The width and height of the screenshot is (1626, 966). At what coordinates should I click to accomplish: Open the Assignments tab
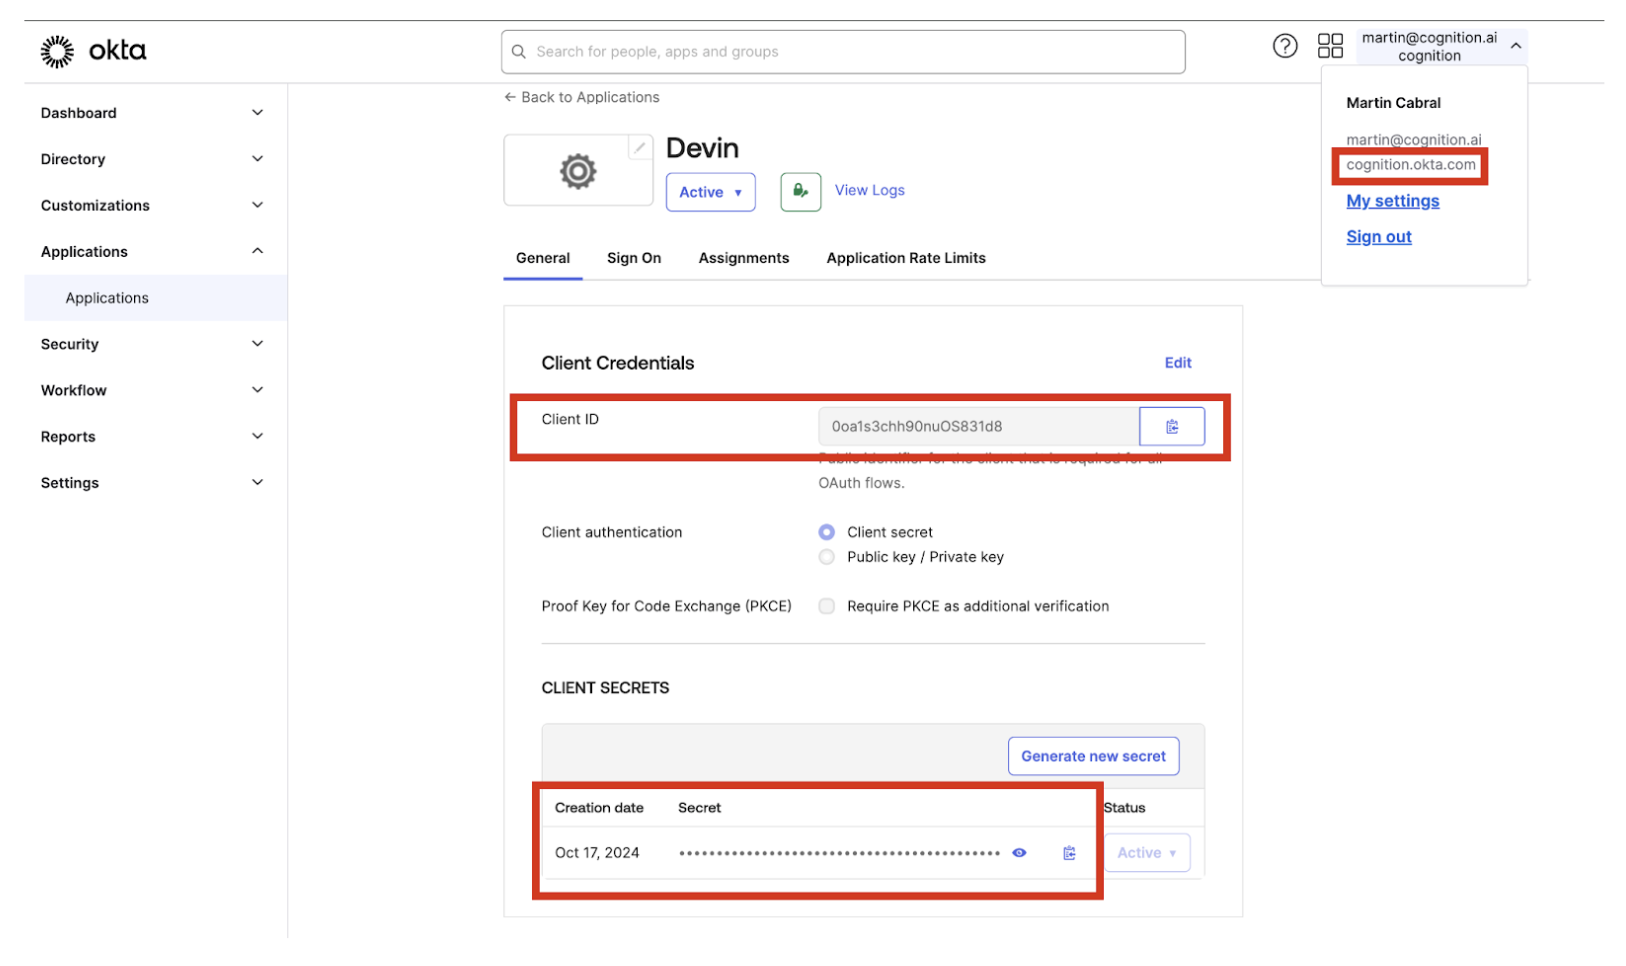tap(743, 258)
